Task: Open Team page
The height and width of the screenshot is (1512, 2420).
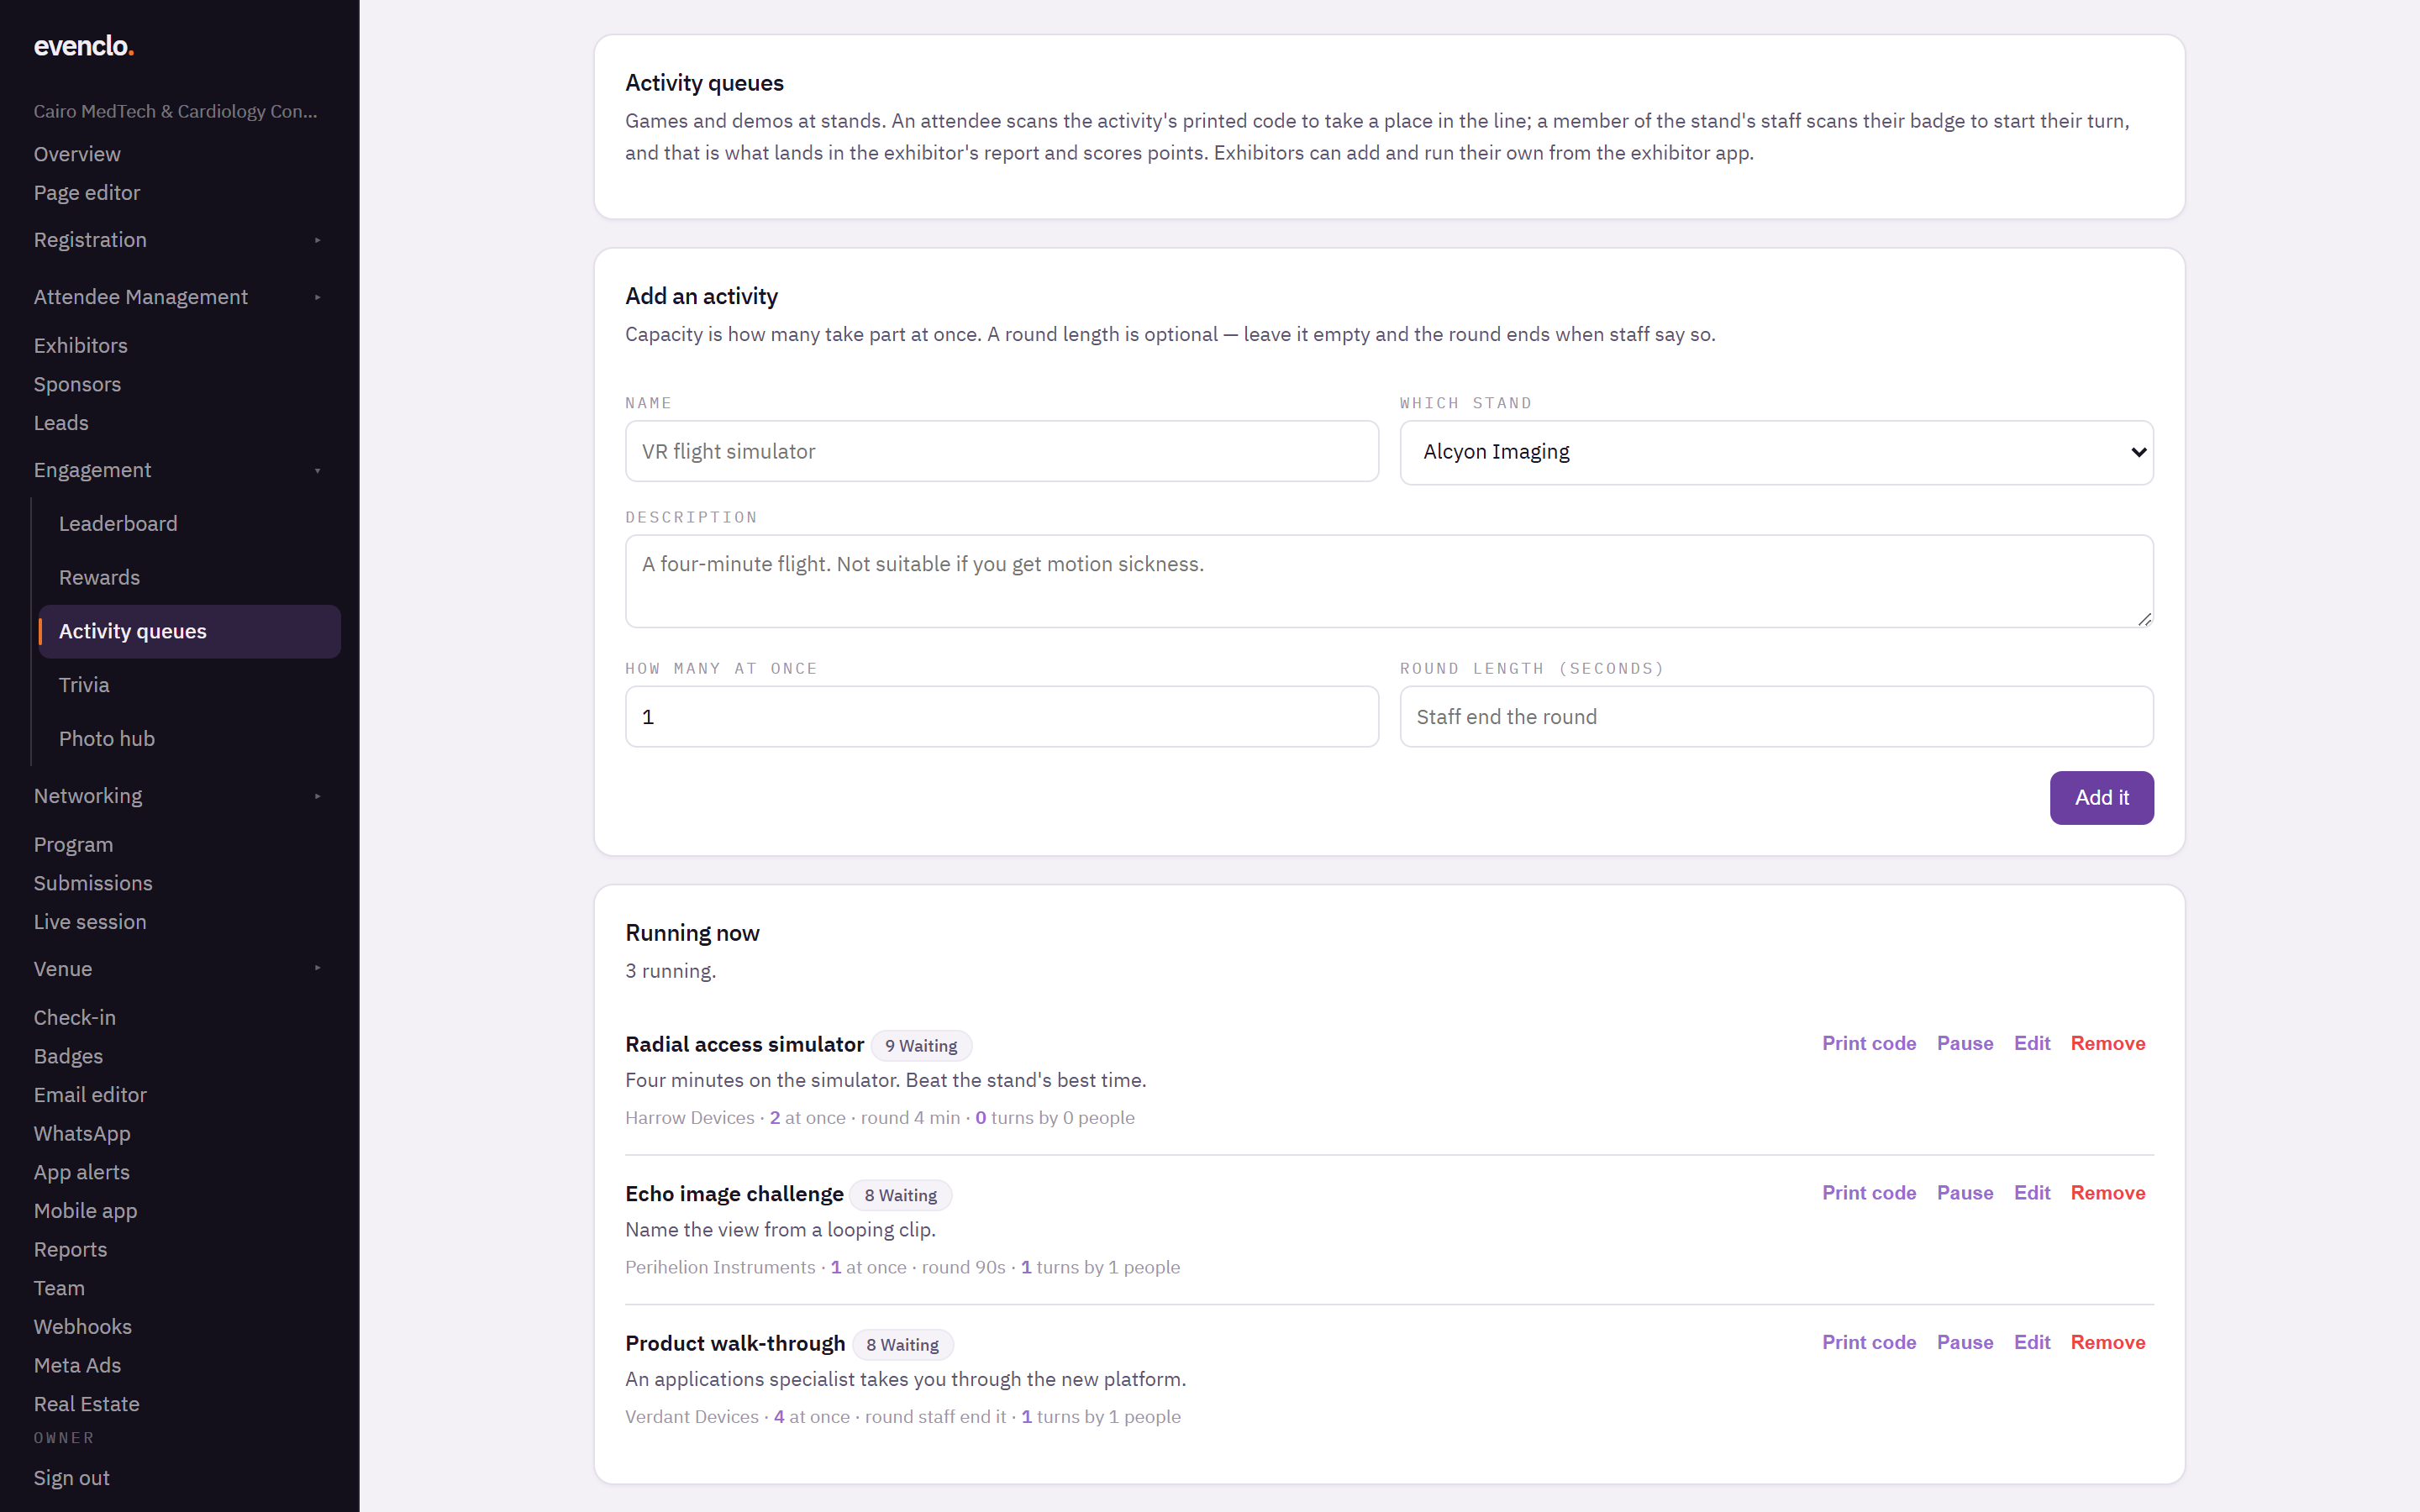Action: (59, 1288)
